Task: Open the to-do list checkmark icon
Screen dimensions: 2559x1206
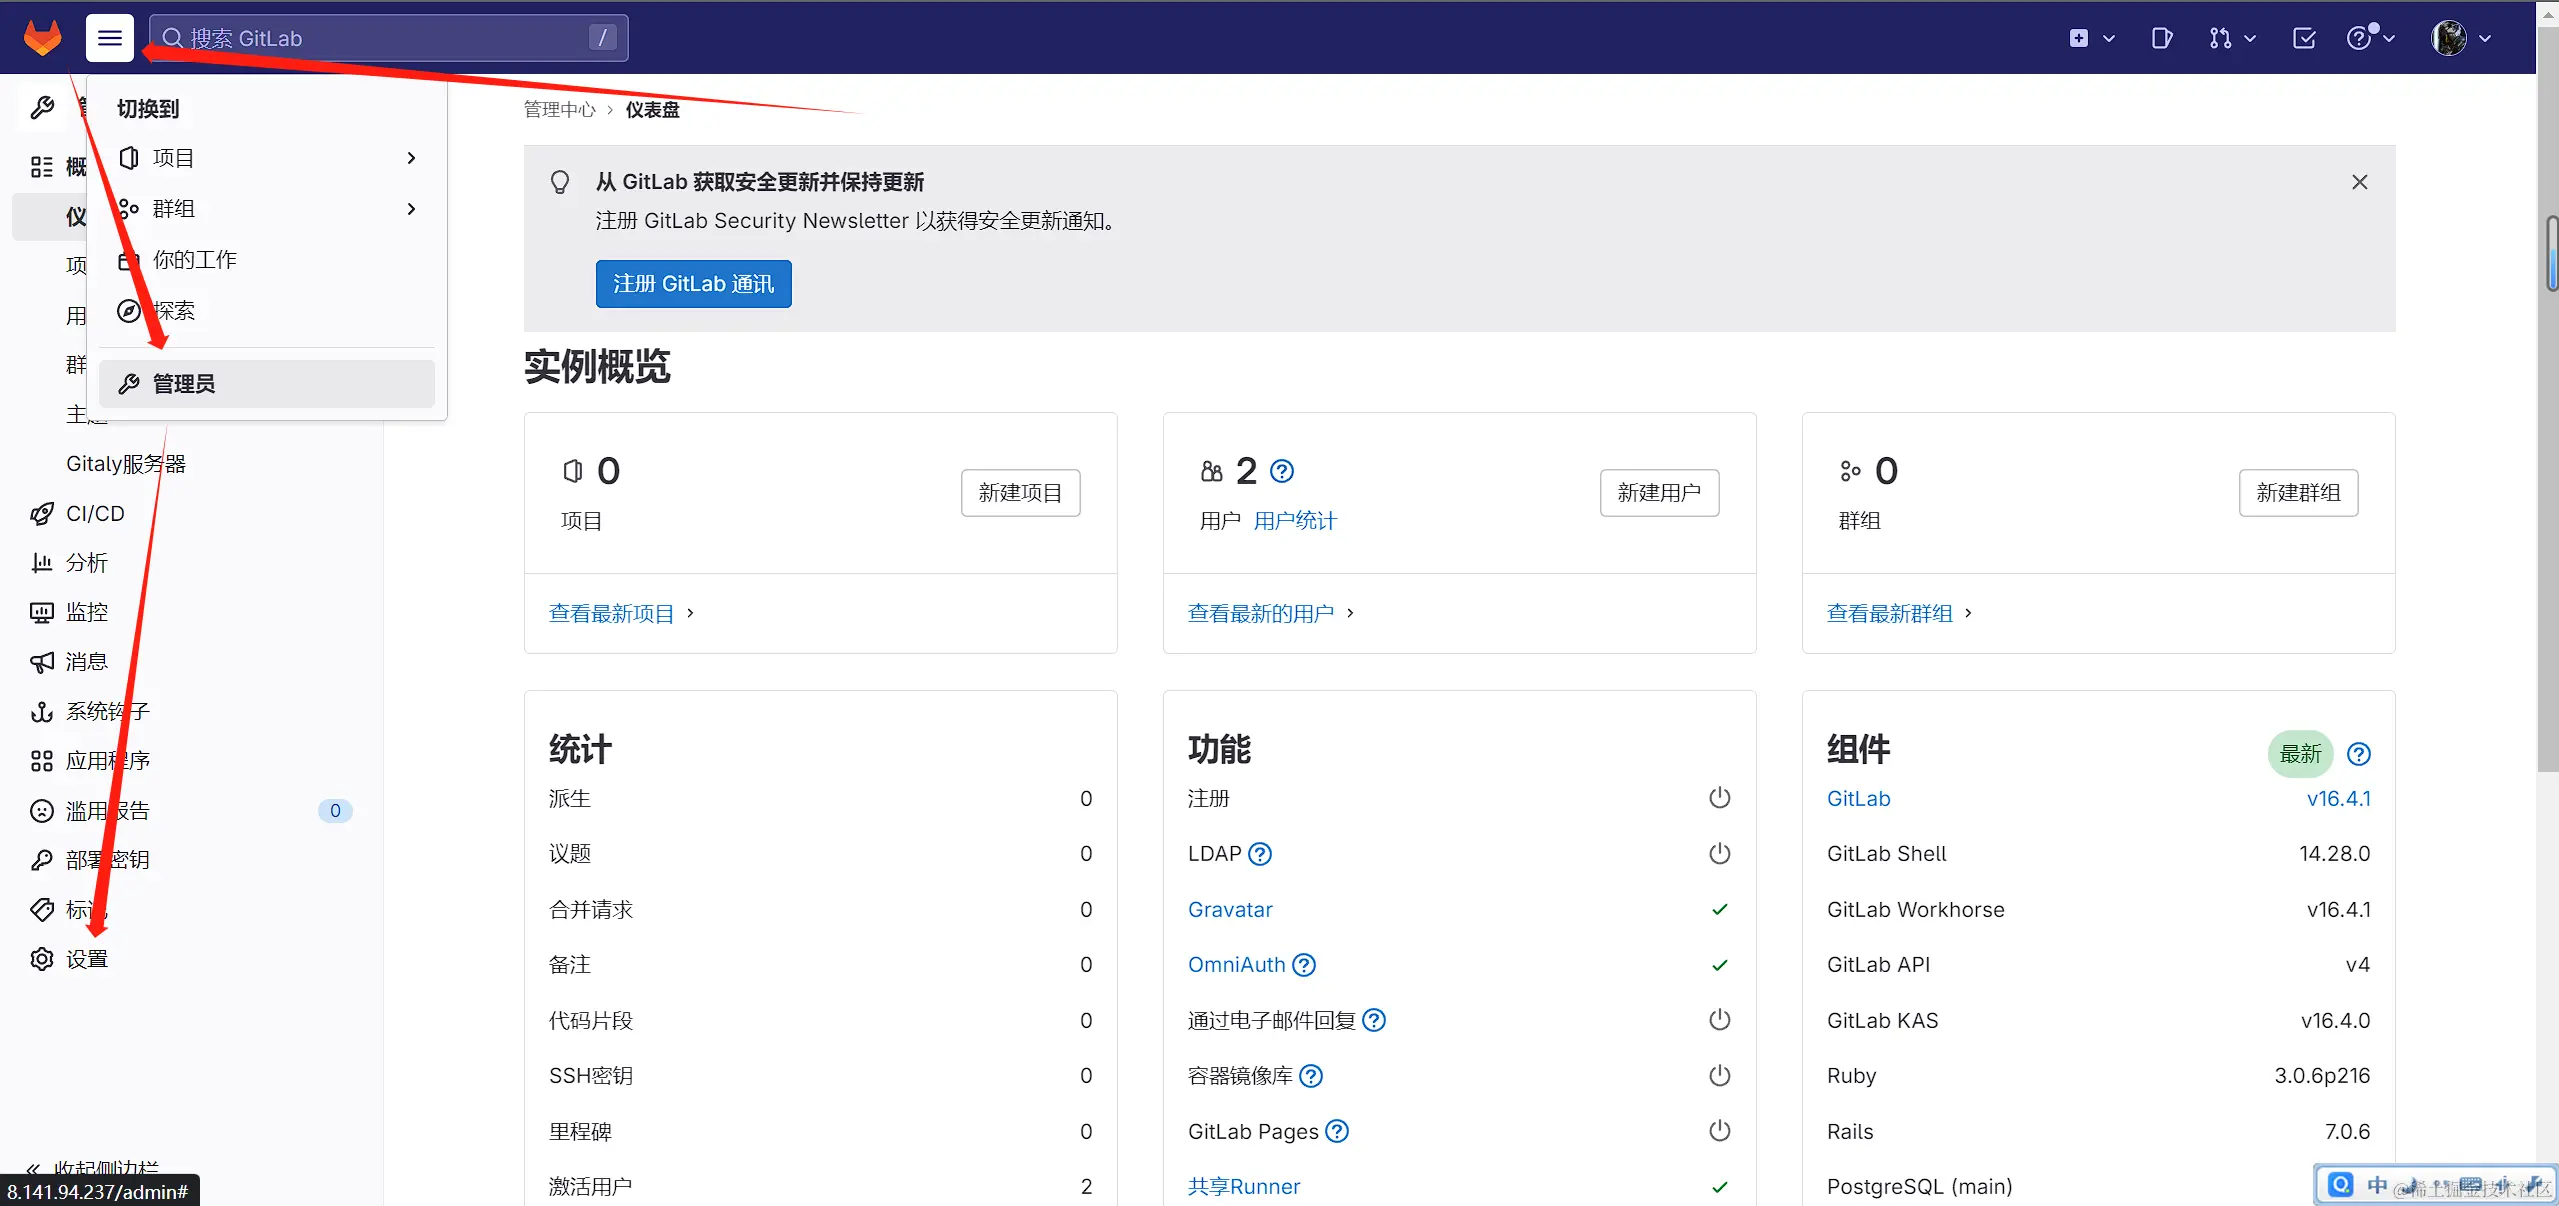Action: pyautogui.click(x=2304, y=38)
